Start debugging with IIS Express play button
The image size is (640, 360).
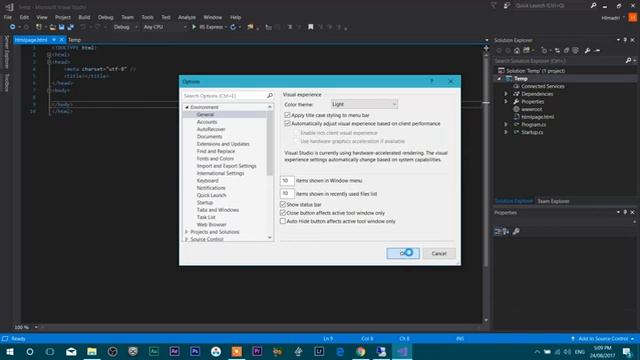(x=194, y=27)
